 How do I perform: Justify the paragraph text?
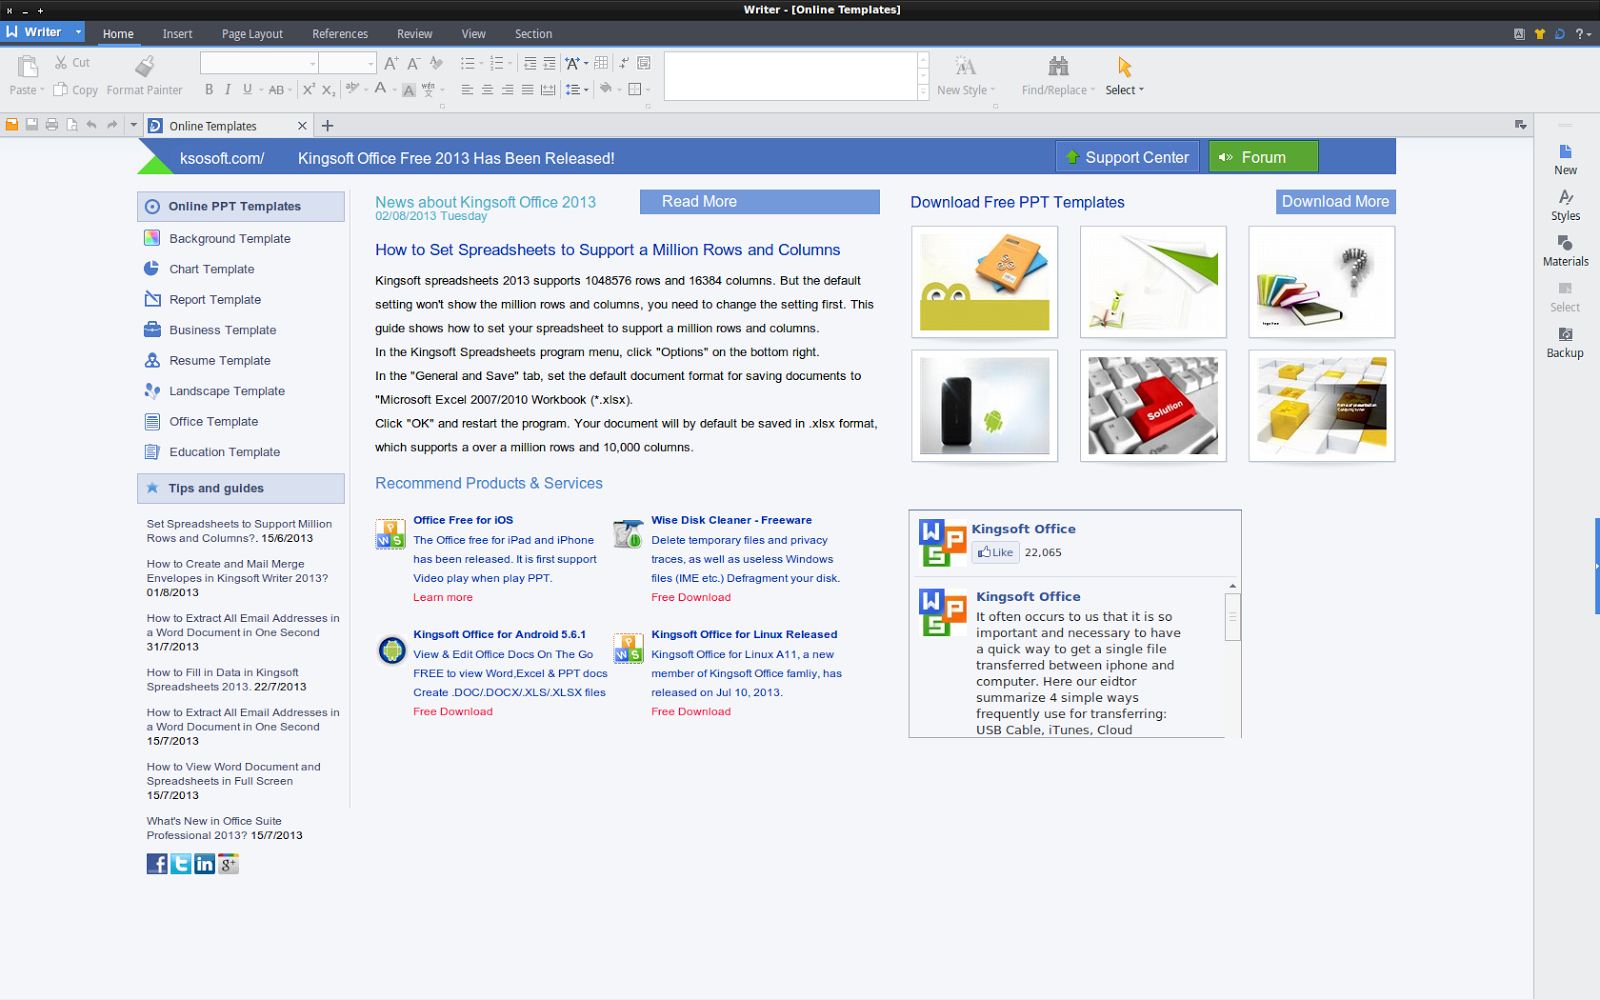click(x=527, y=89)
